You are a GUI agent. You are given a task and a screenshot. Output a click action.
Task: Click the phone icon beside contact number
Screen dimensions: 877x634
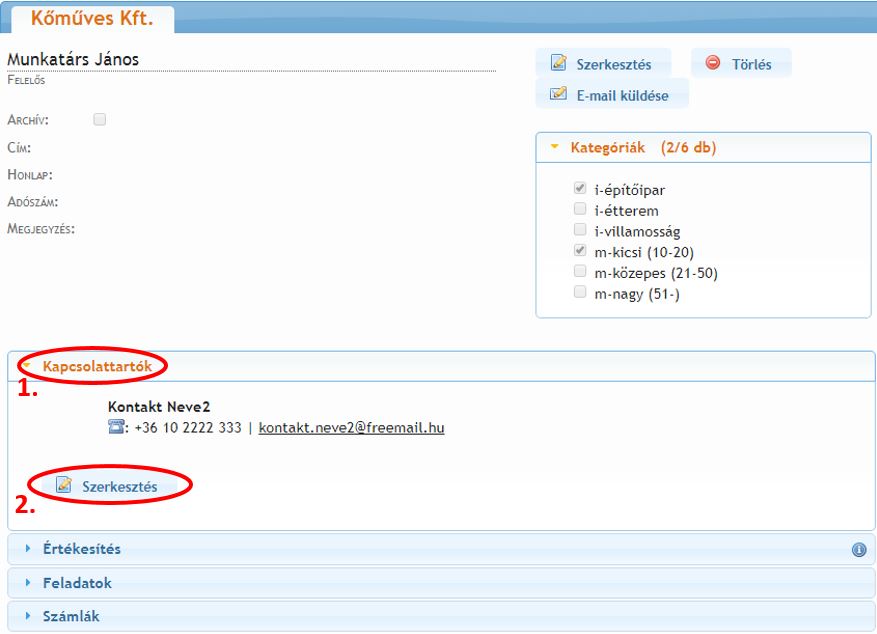(116, 428)
